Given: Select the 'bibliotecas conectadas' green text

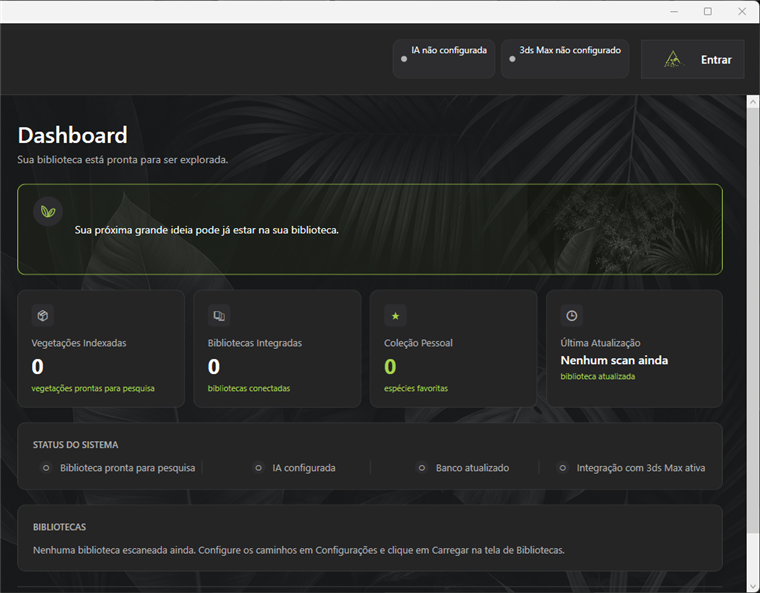Looking at the screenshot, I should [249, 388].
